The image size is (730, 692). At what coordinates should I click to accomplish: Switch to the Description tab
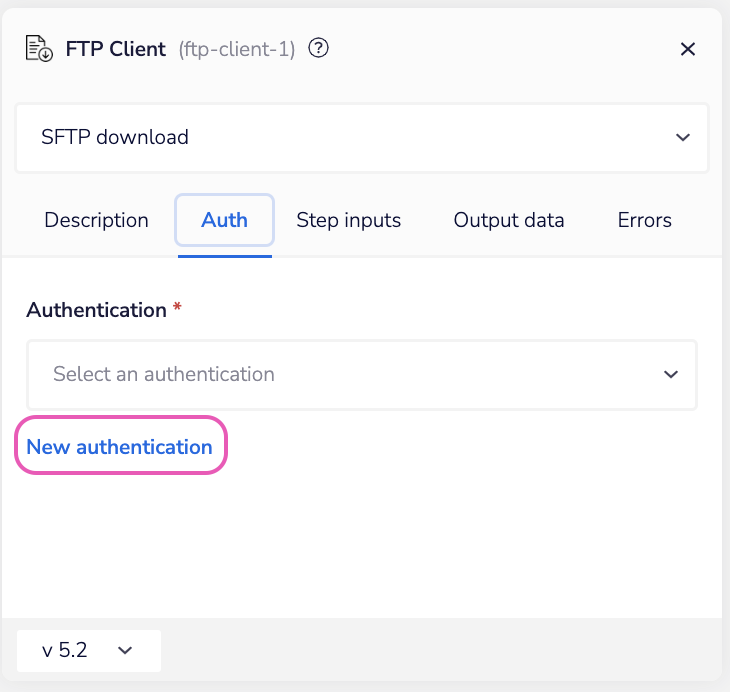click(x=96, y=220)
